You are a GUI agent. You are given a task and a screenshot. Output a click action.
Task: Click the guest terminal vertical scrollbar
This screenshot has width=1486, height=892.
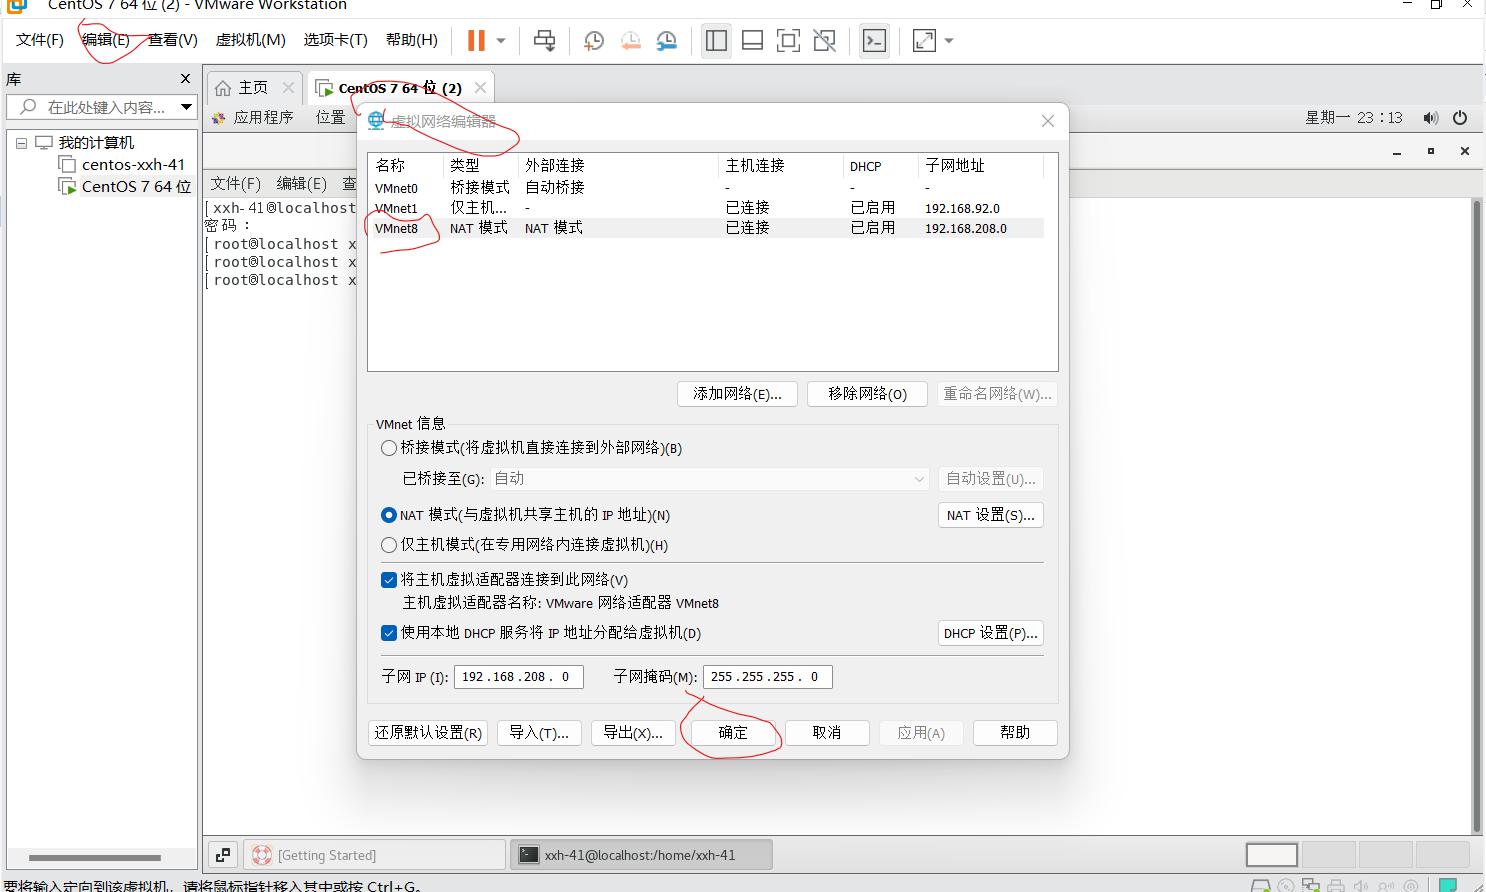pos(1476,515)
